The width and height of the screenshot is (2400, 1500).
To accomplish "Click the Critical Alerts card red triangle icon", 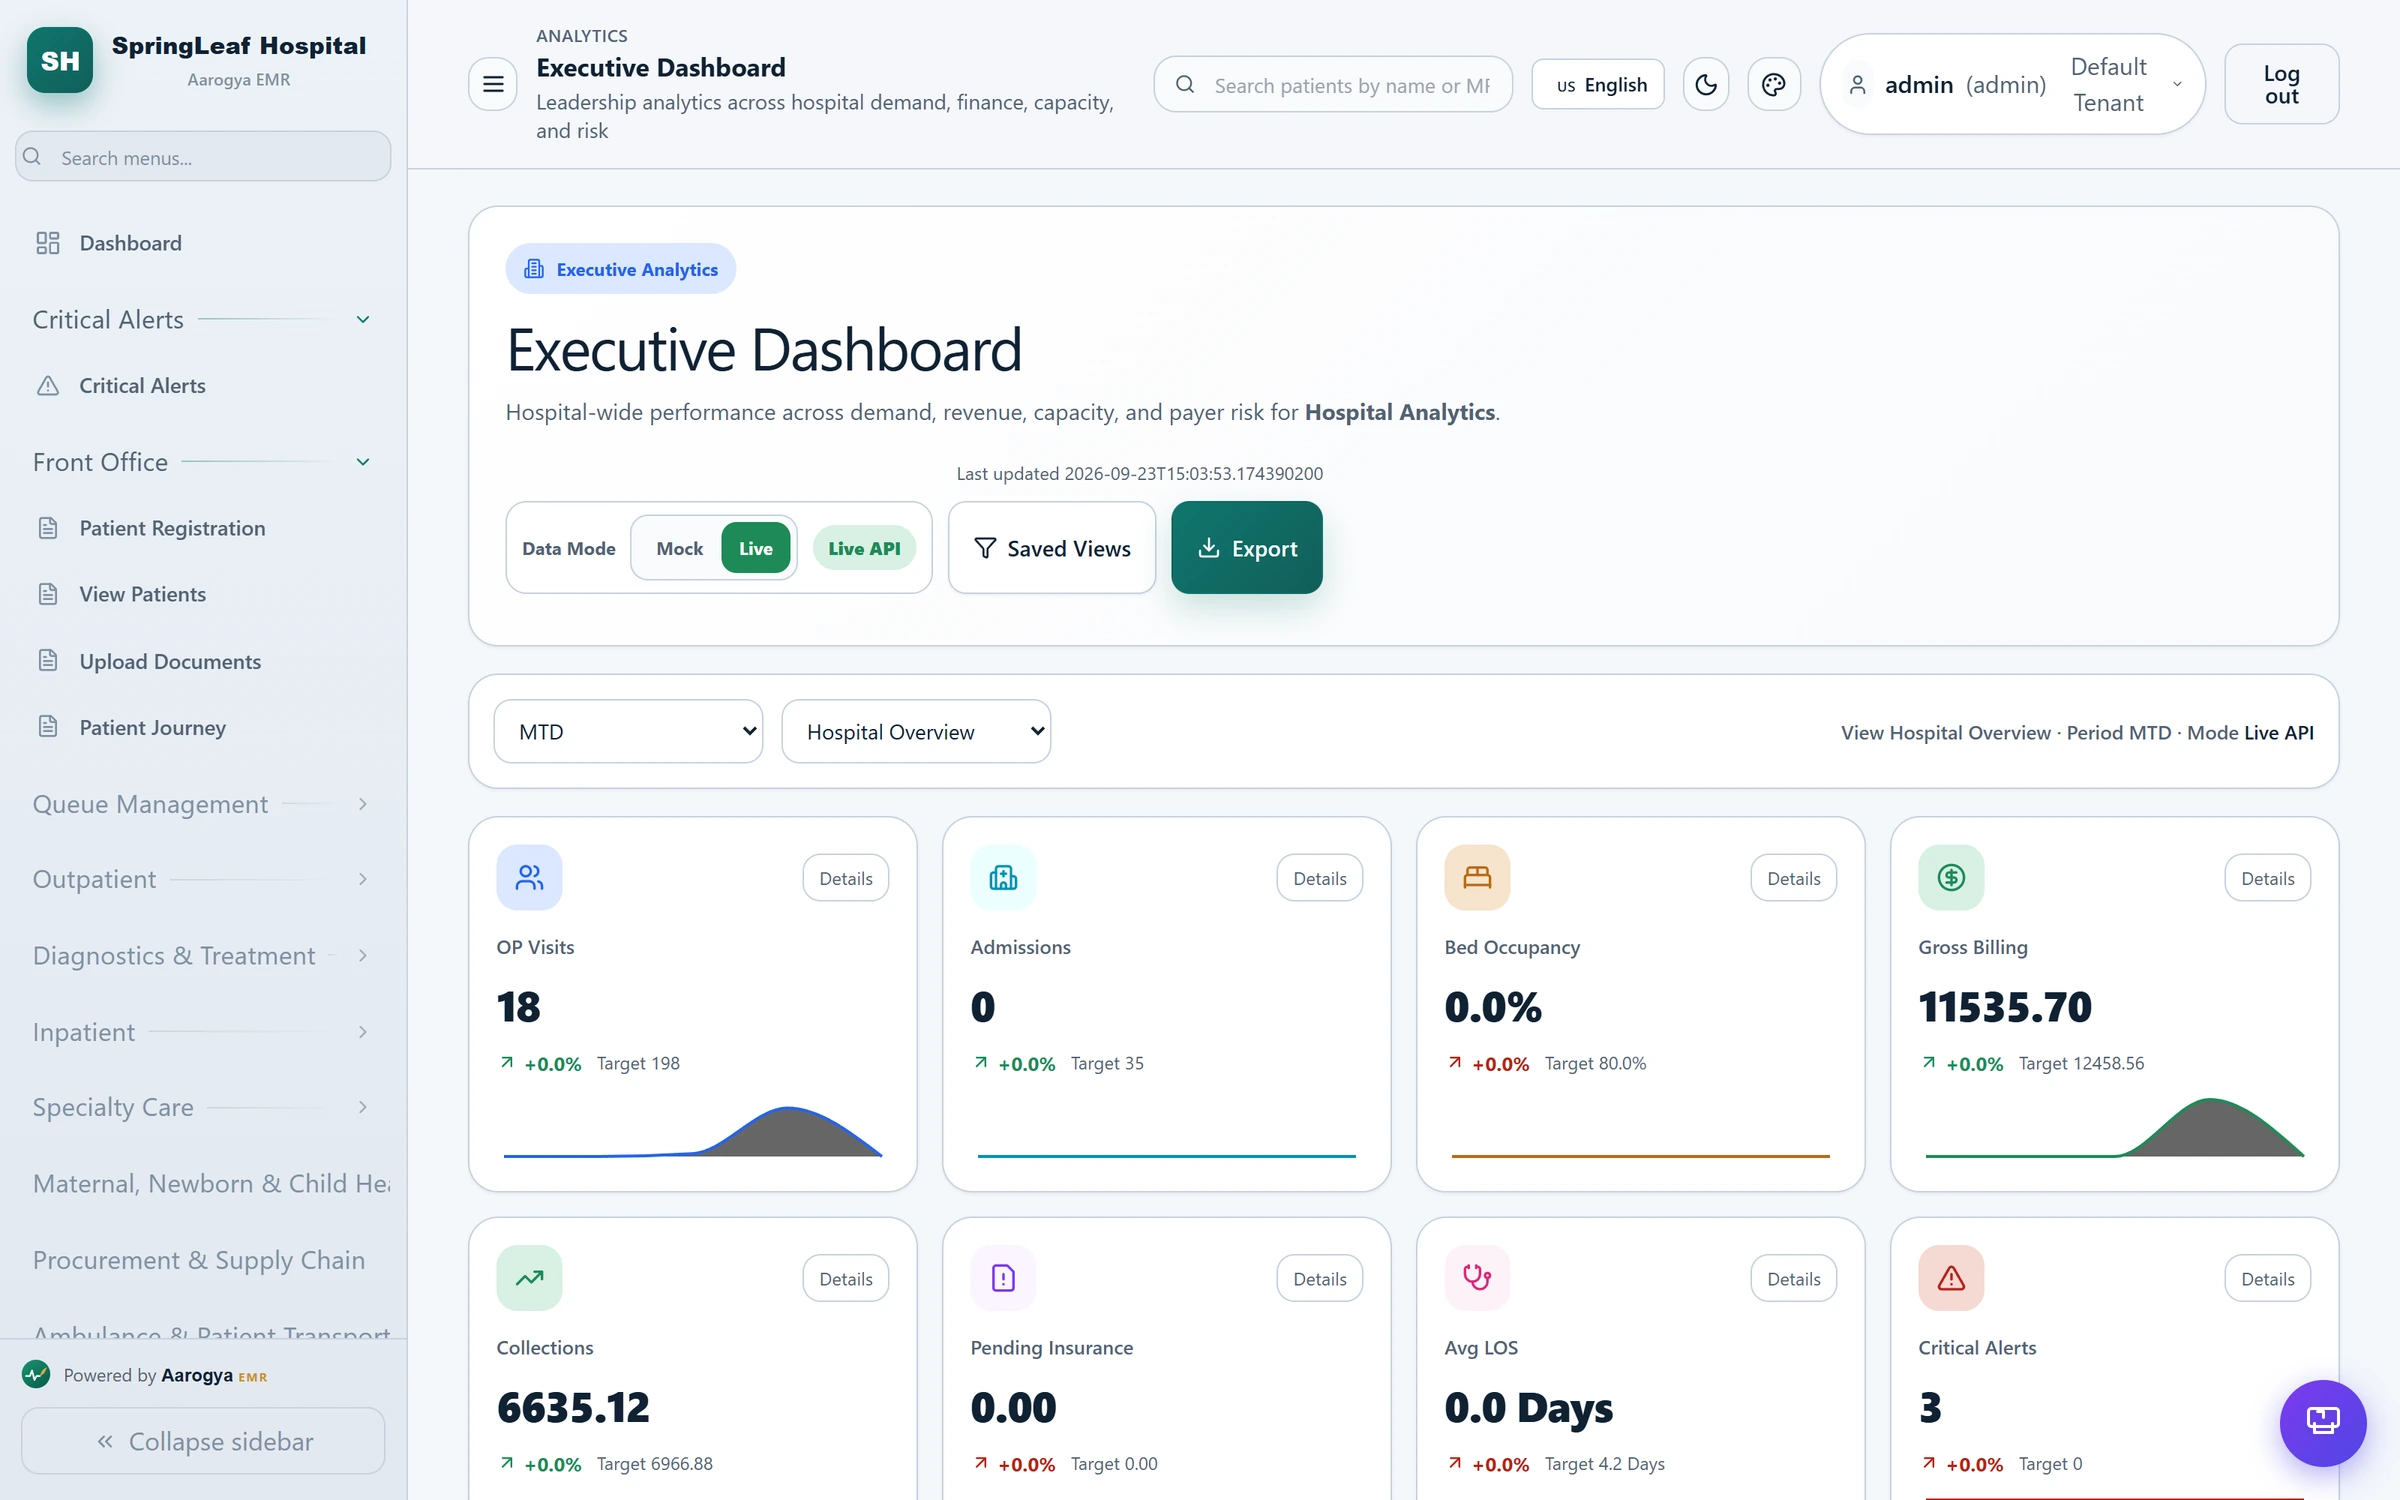I will coord(1951,1278).
